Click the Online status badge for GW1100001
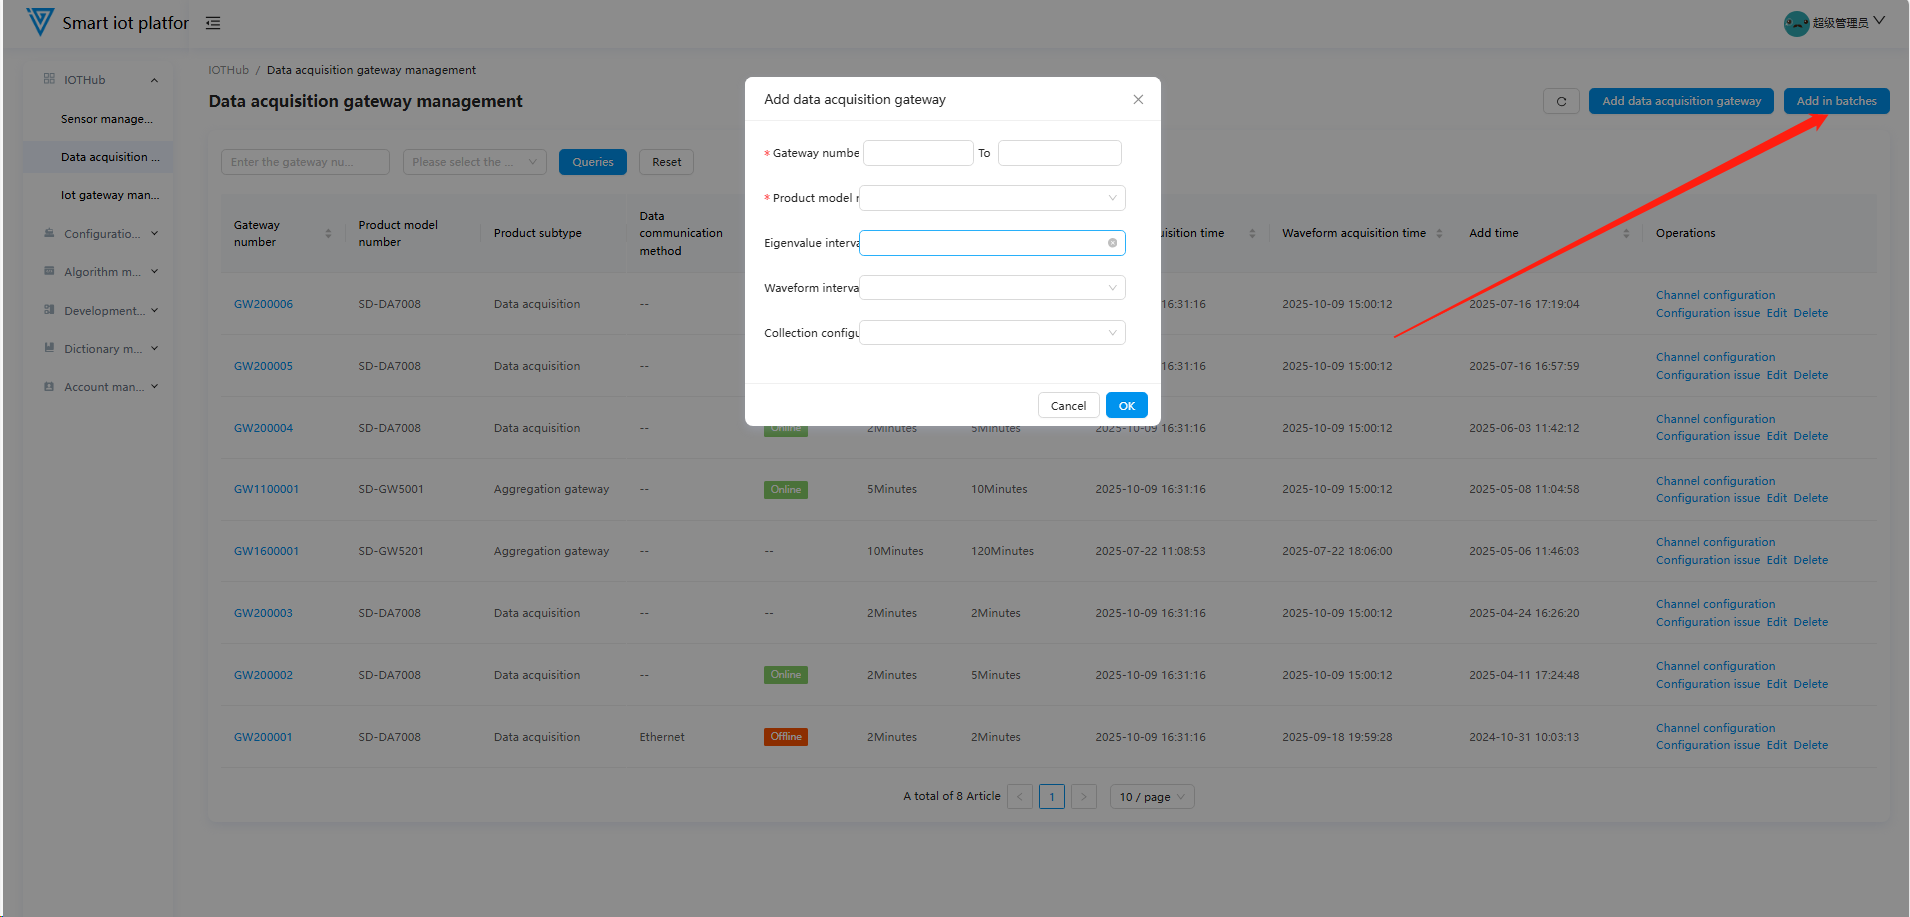1910x917 pixels. tap(786, 490)
